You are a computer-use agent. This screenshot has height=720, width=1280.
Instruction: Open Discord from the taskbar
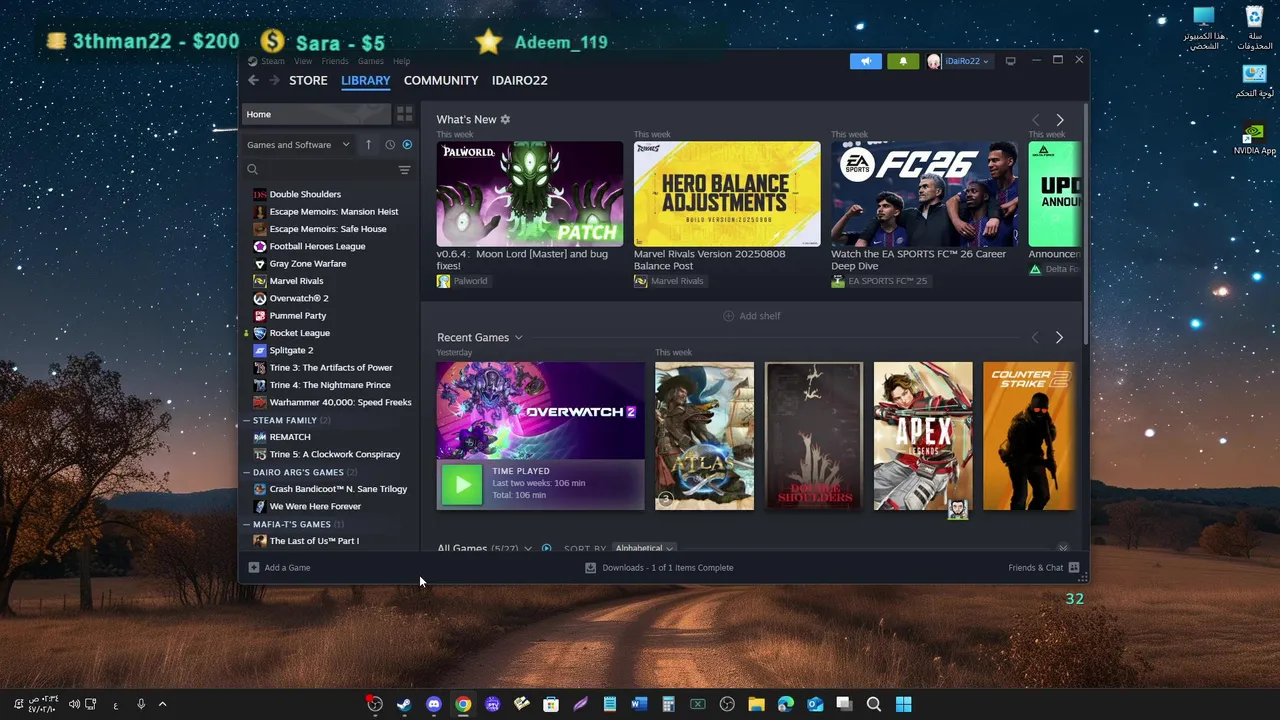(433, 704)
